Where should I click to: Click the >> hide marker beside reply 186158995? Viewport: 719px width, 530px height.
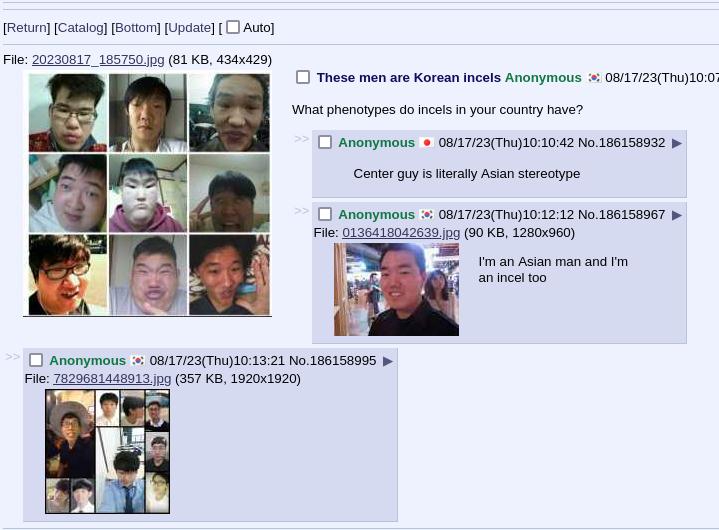(13, 356)
